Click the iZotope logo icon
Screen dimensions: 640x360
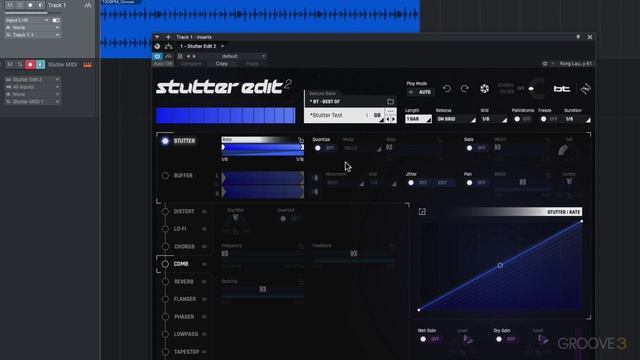[x=585, y=89]
